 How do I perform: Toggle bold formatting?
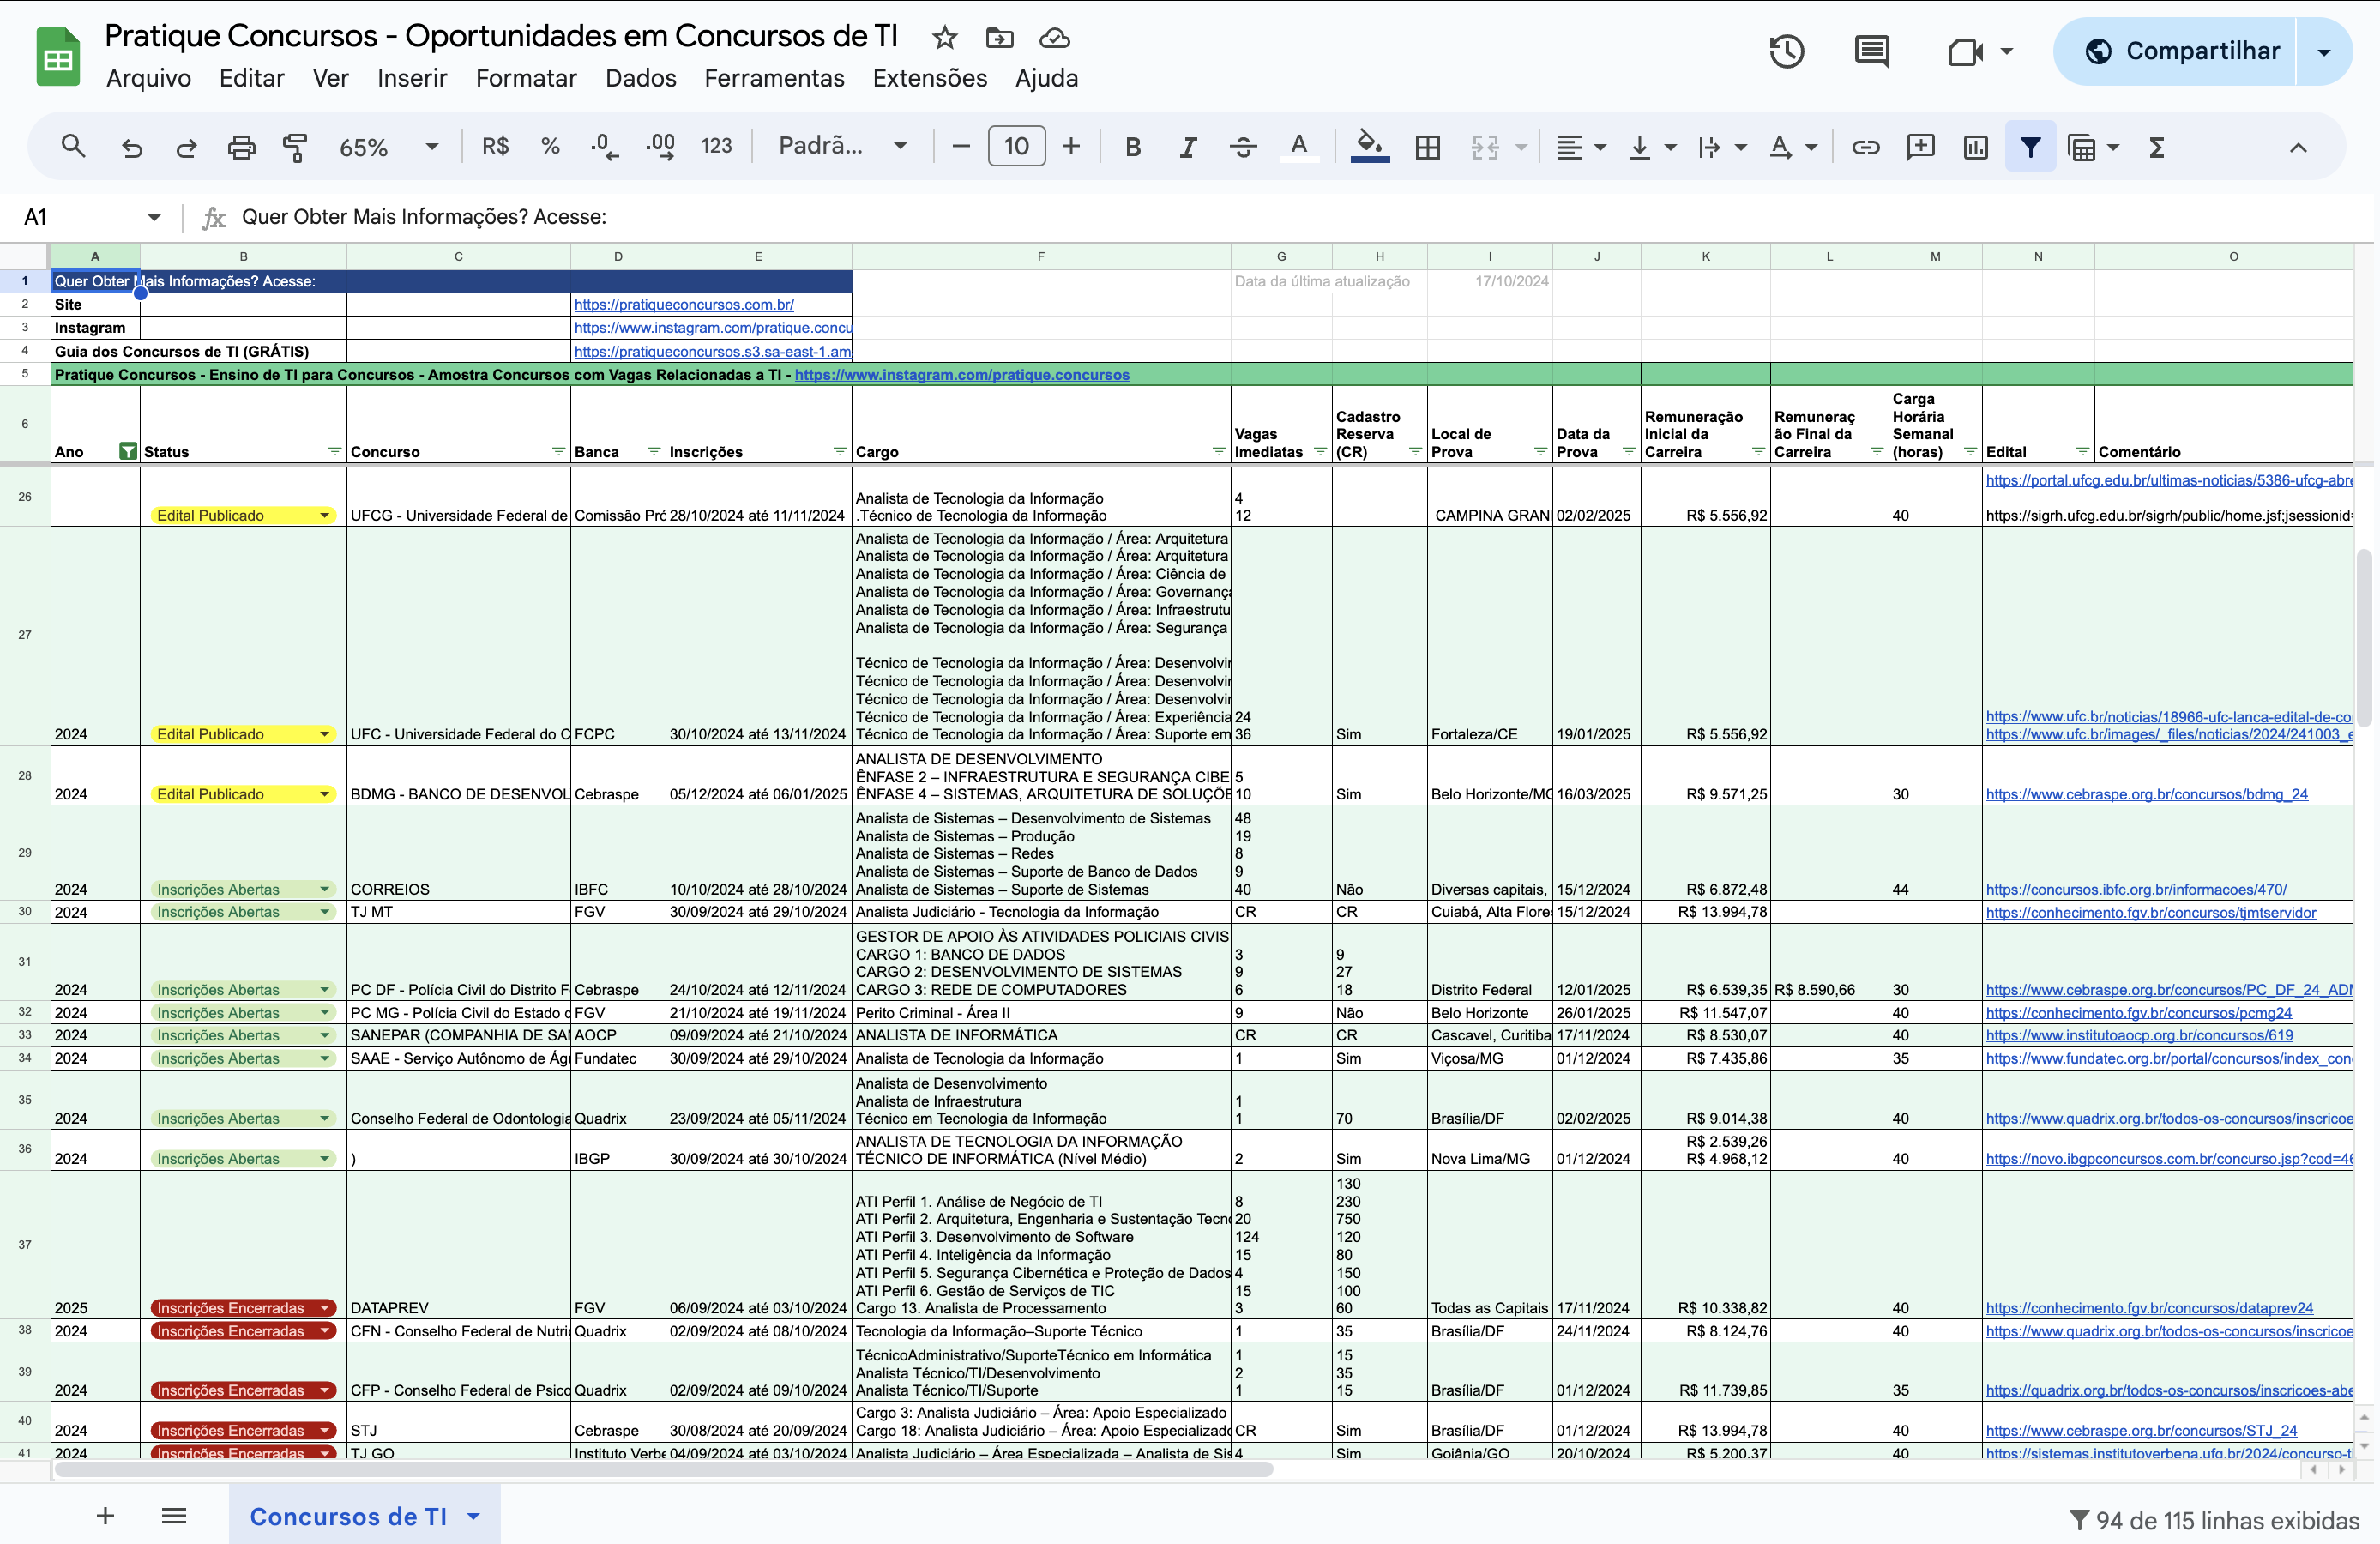click(1133, 147)
